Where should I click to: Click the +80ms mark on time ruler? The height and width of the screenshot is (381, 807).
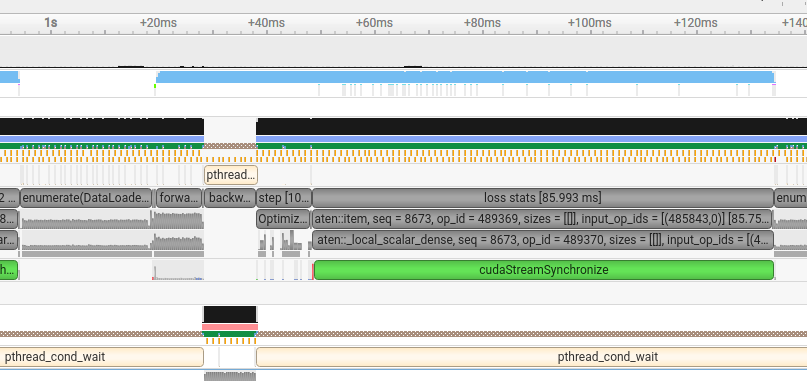click(x=482, y=23)
